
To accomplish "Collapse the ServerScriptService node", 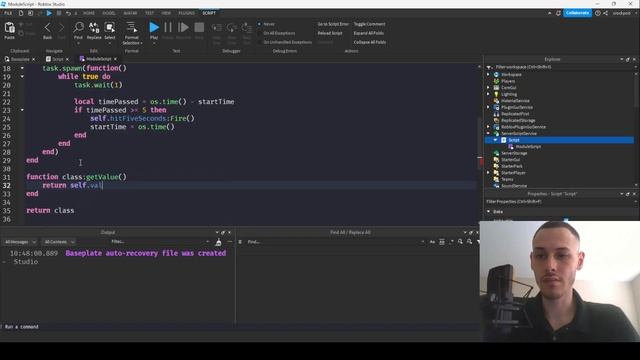I will [x=488, y=133].
